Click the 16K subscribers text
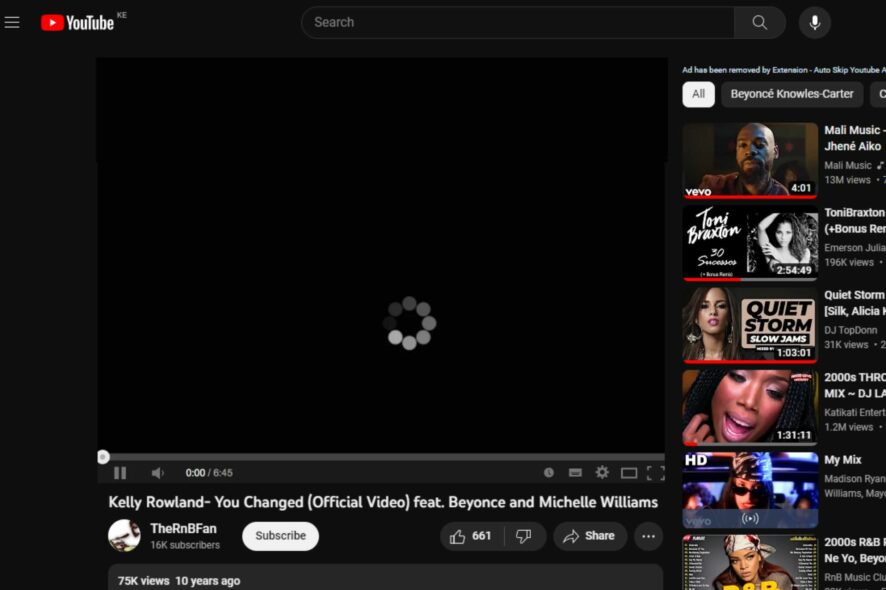 pyautogui.click(x=185, y=545)
